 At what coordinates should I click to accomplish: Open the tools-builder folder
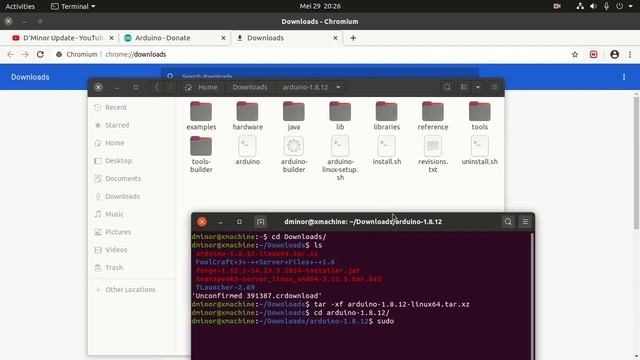201,154
